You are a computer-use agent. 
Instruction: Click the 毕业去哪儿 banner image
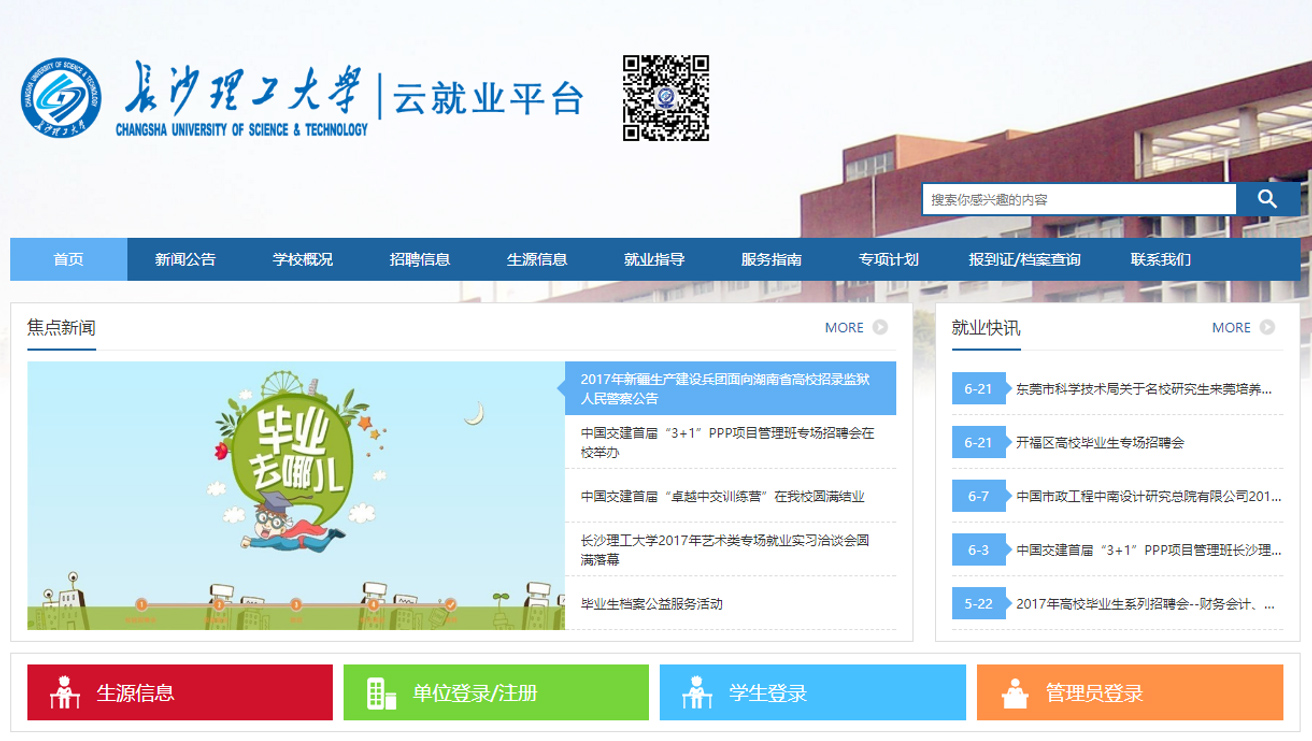(x=295, y=495)
